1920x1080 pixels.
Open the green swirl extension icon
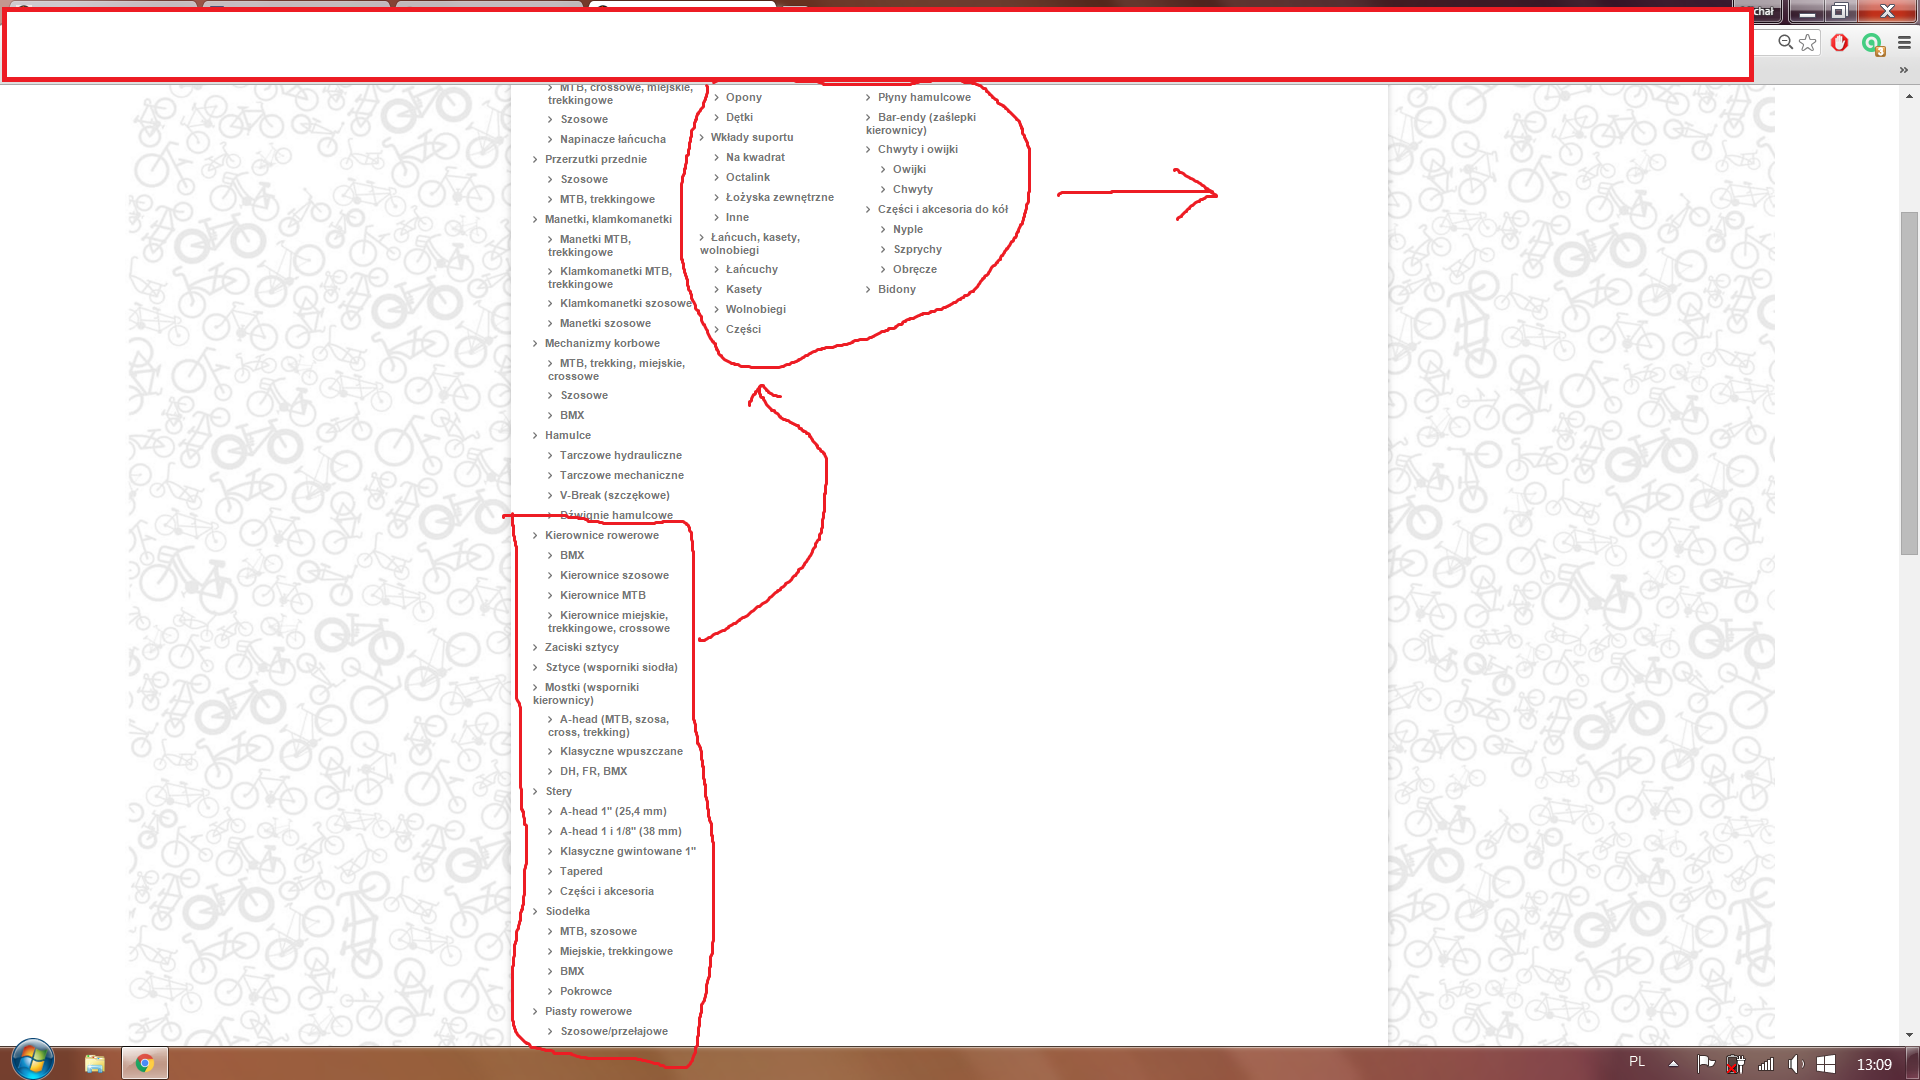(x=1872, y=43)
